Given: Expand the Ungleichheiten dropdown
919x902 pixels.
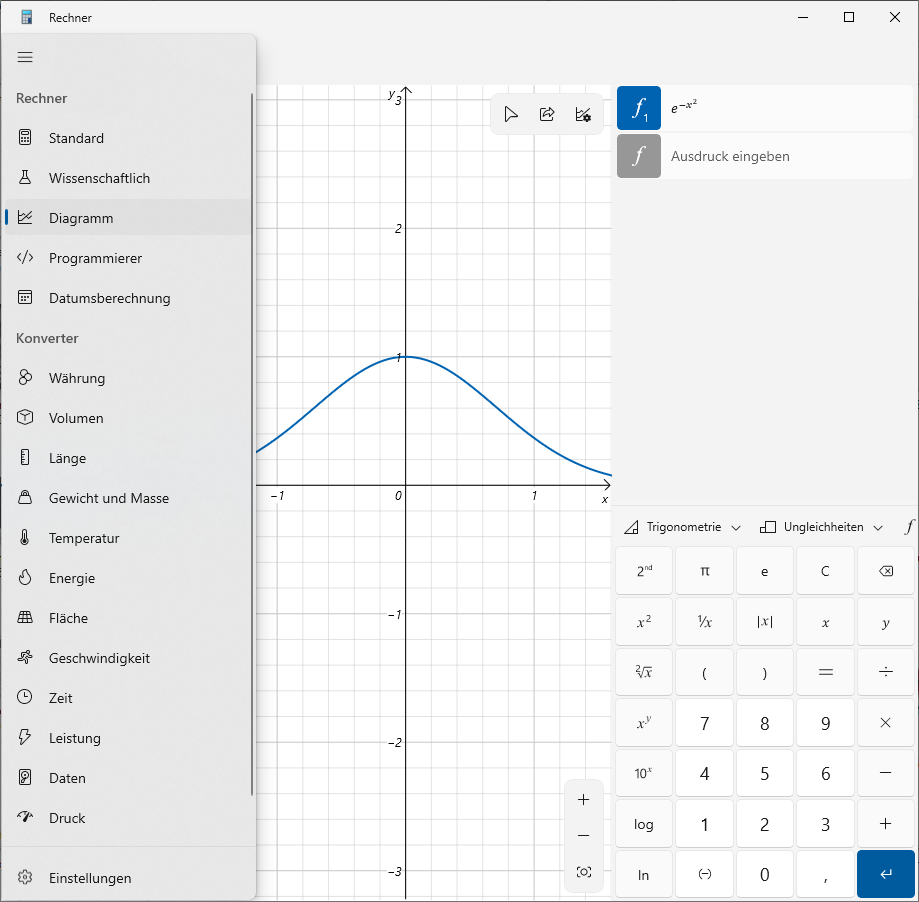Looking at the screenshot, I should tap(821, 527).
